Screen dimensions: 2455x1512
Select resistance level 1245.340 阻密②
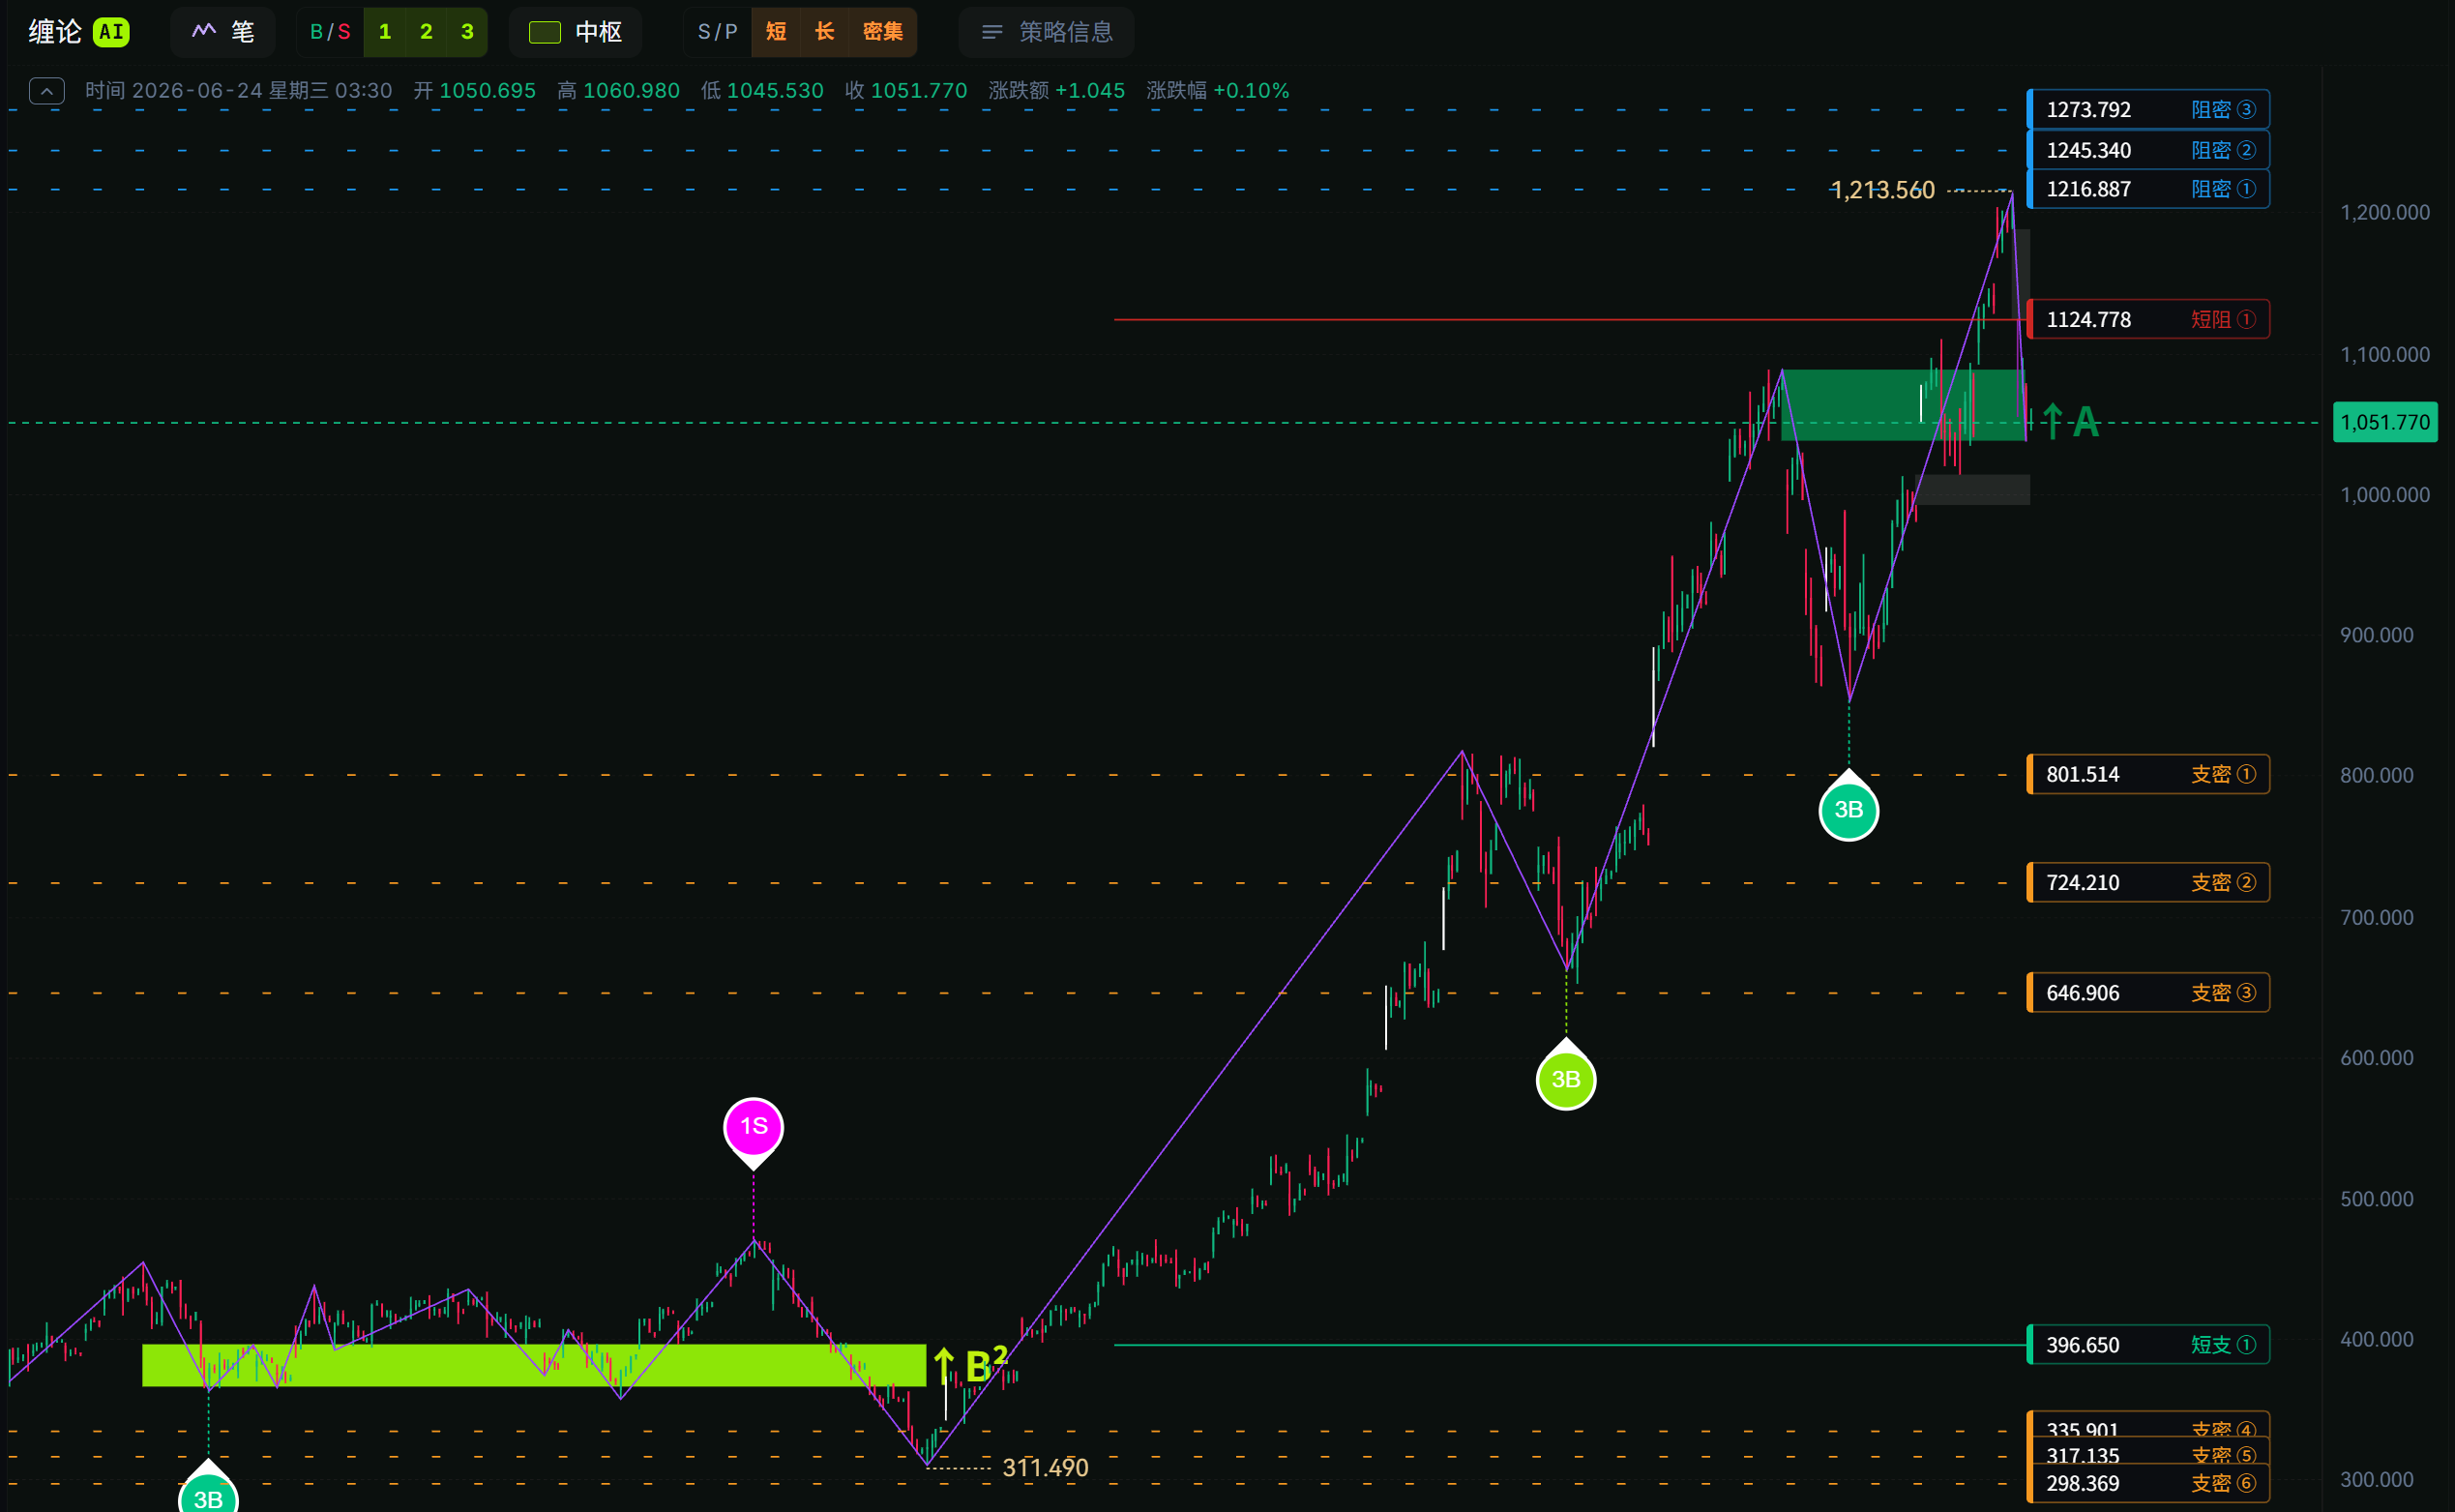tap(2148, 150)
